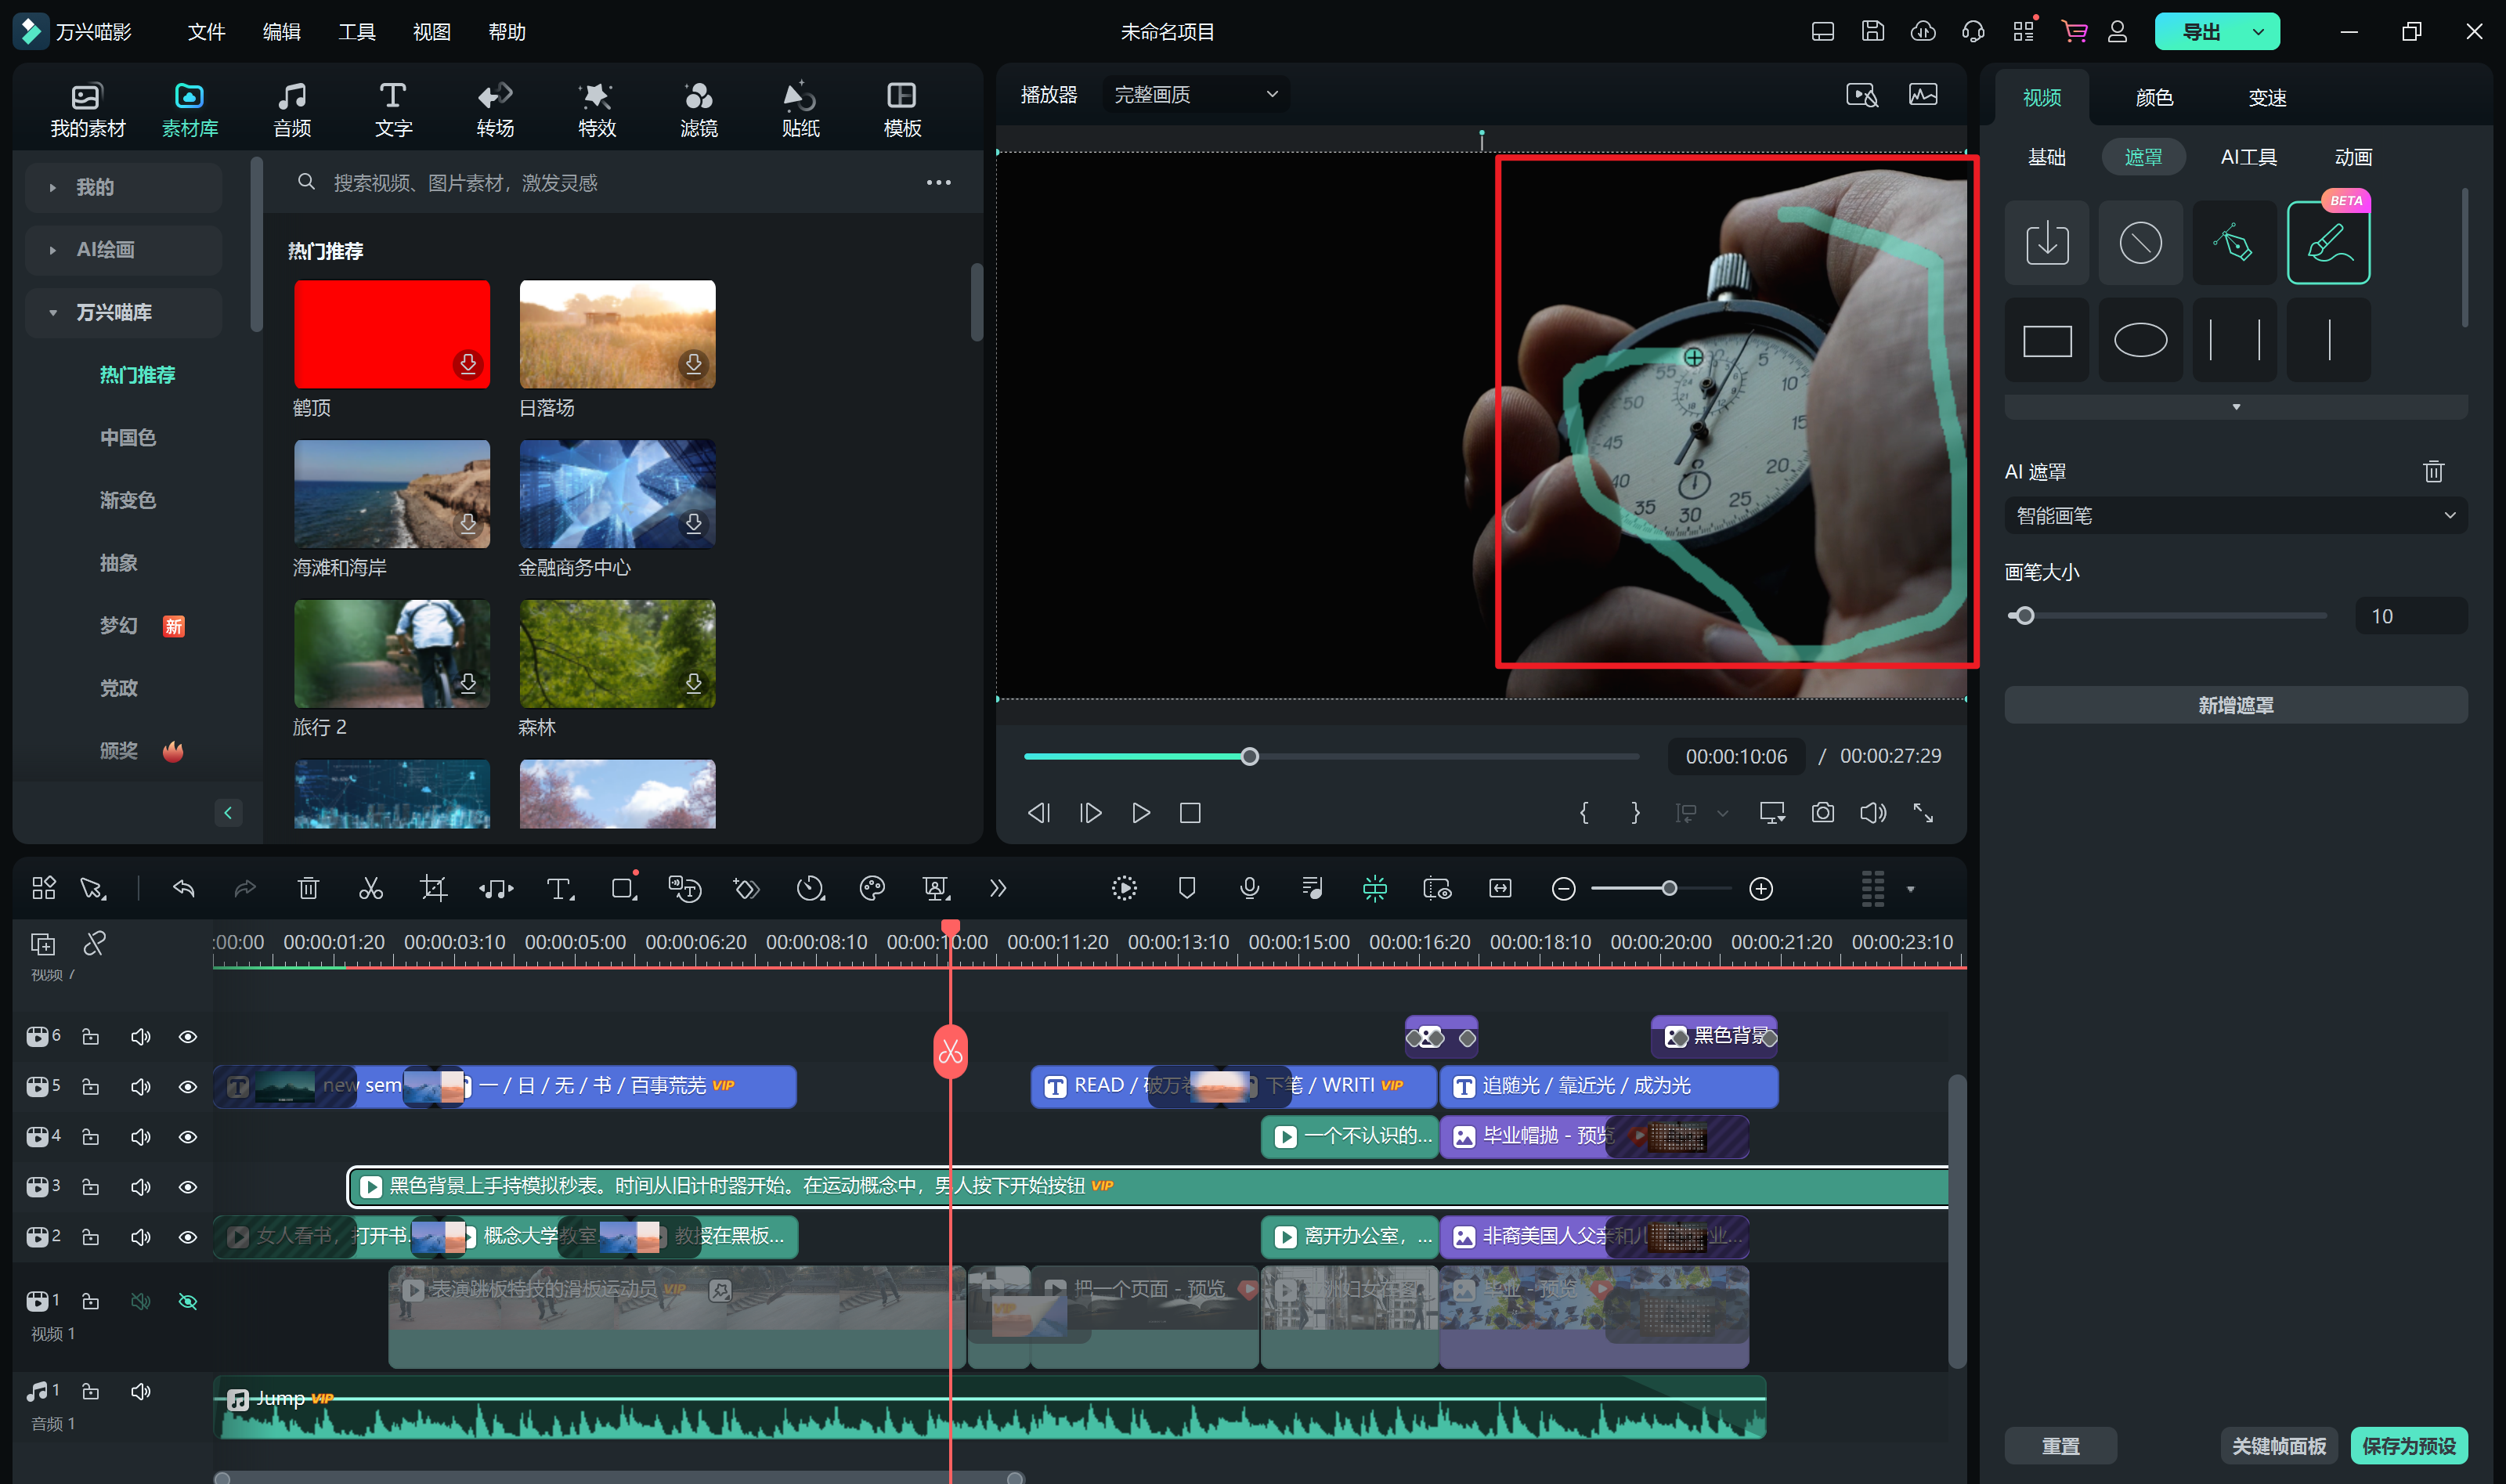Mute video track 2
Viewport: 2506px width, 1484px height.
140,1237
